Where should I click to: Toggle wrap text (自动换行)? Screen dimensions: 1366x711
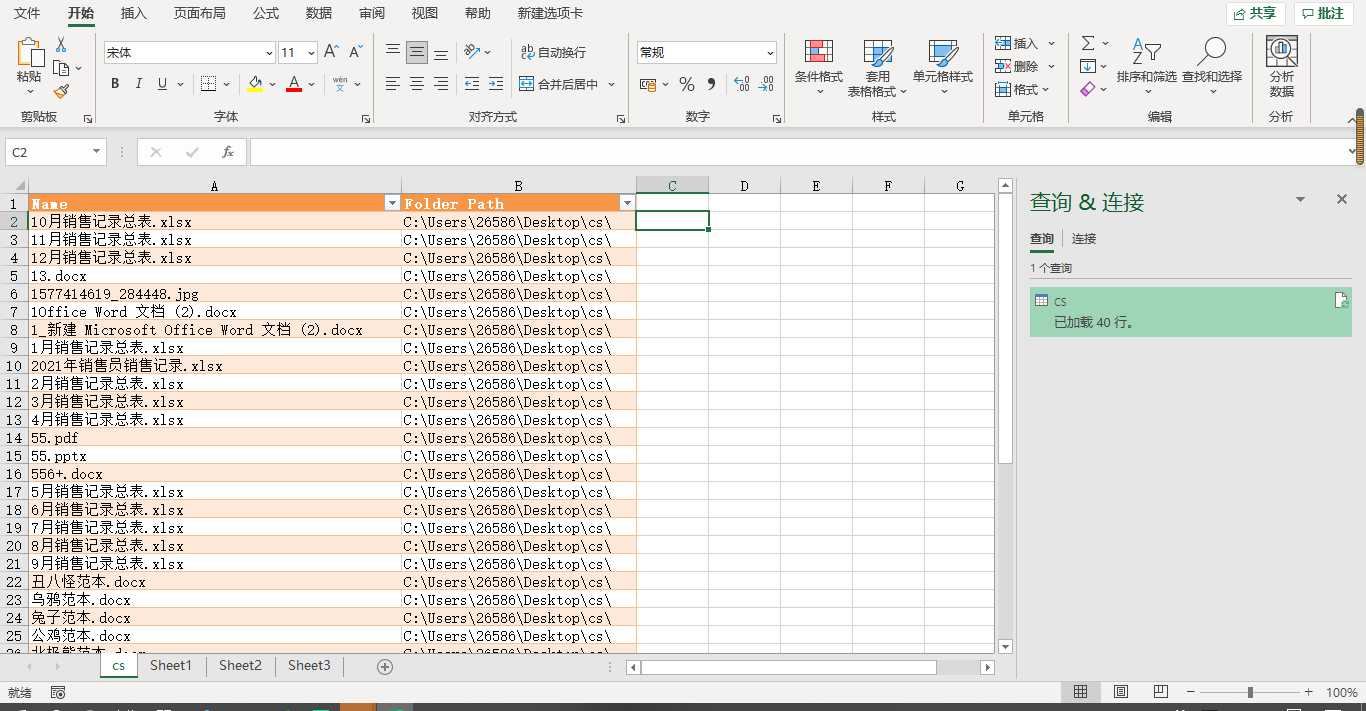pyautogui.click(x=553, y=52)
